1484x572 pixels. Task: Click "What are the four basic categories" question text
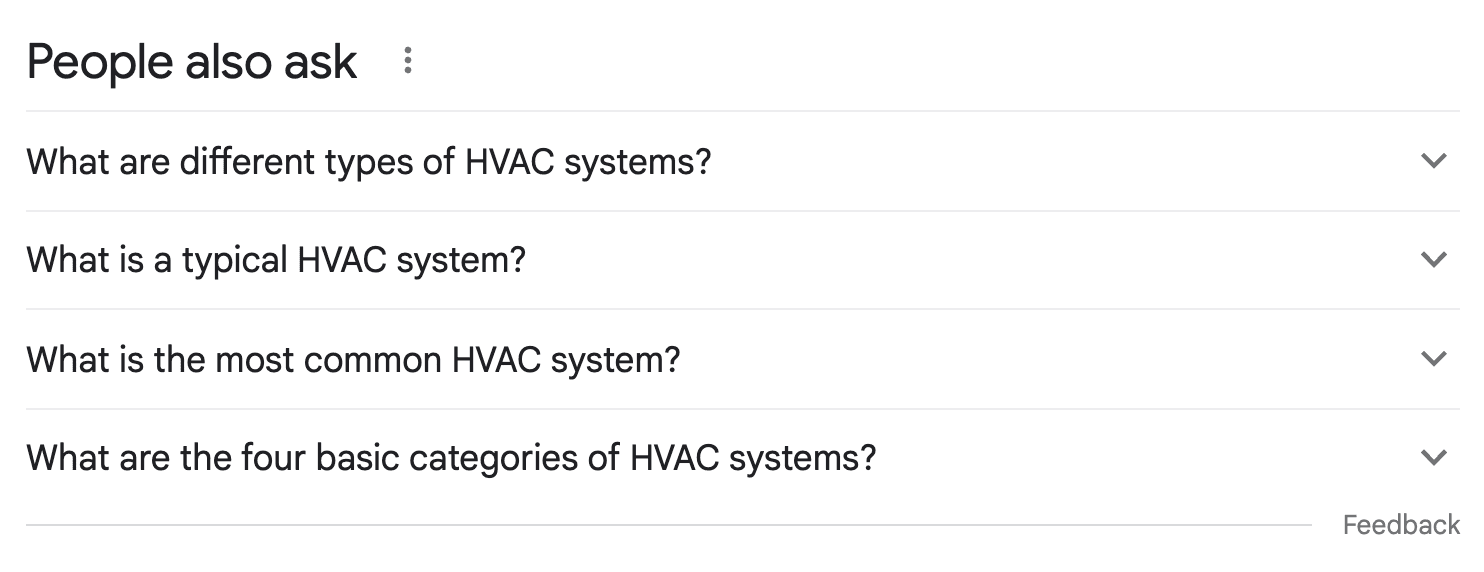(x=451, y=458)
